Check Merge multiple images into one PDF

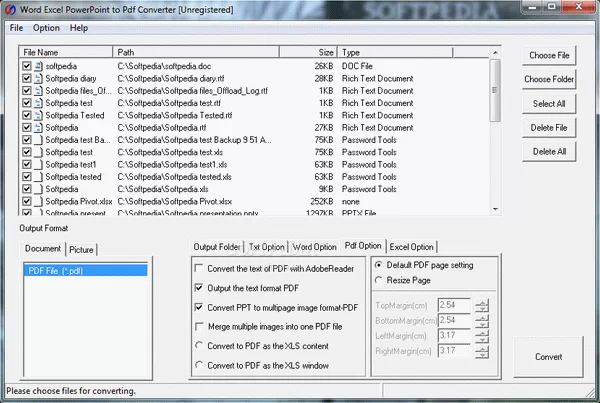200,327
